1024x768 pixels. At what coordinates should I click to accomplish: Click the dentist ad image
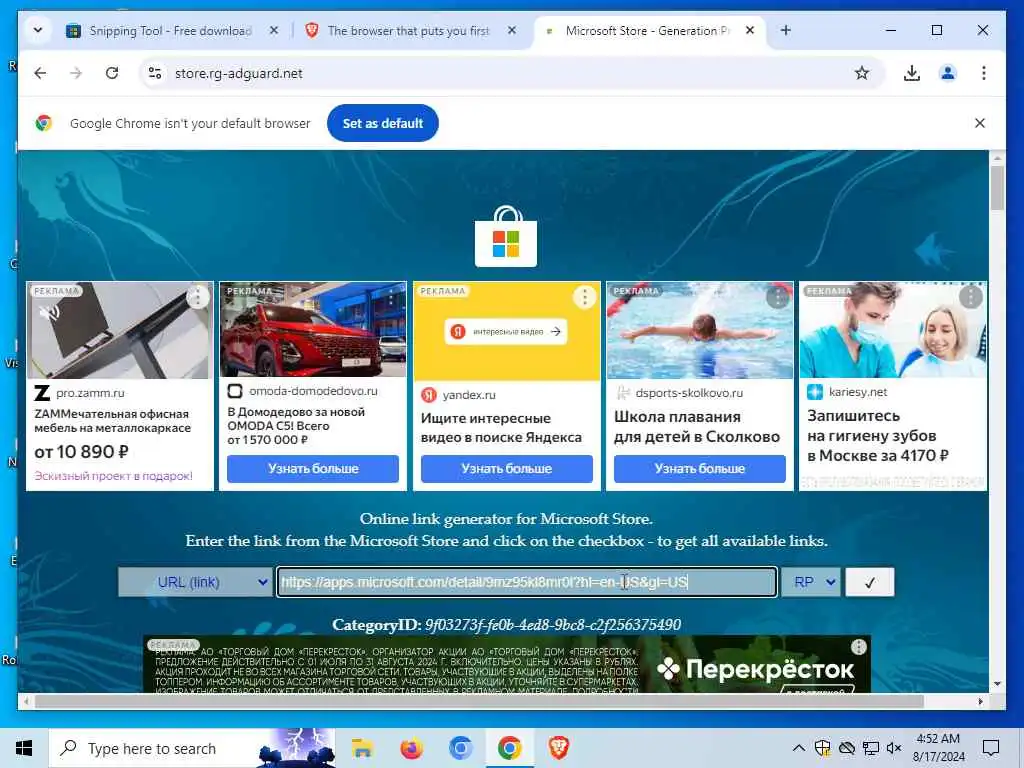pos(893,330)
